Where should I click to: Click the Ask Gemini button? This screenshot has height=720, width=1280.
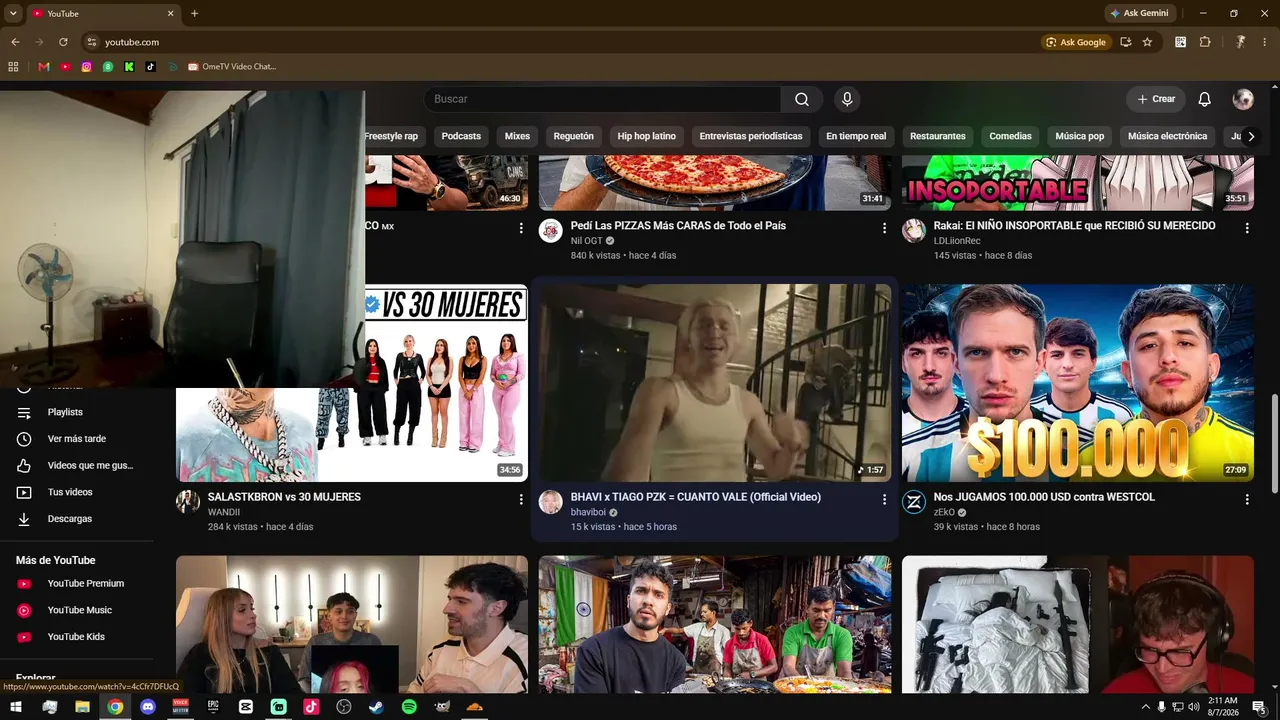pos(1138,13)
